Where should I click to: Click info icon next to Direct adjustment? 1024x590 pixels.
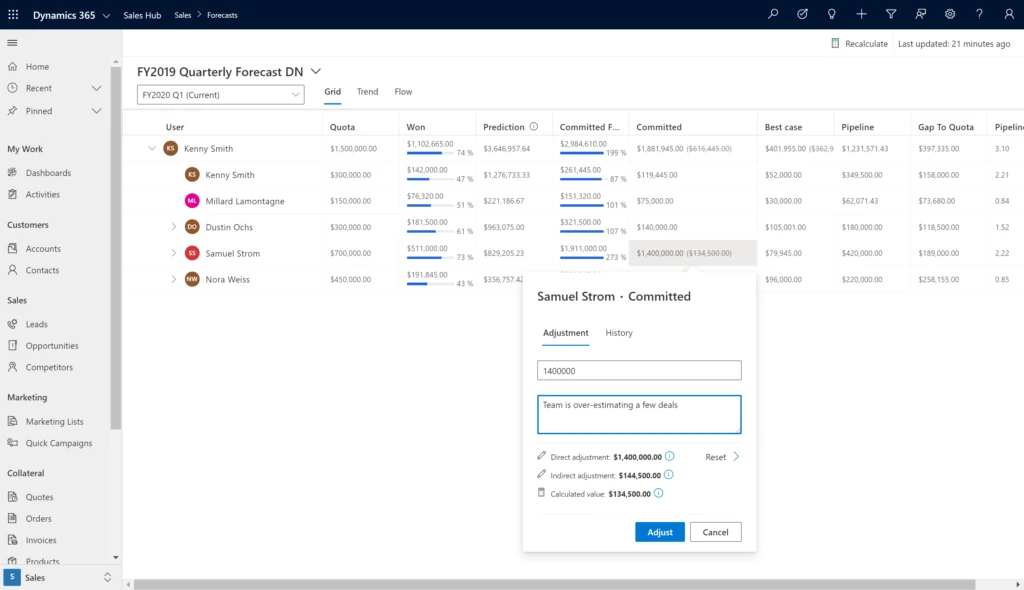(669, 456)
